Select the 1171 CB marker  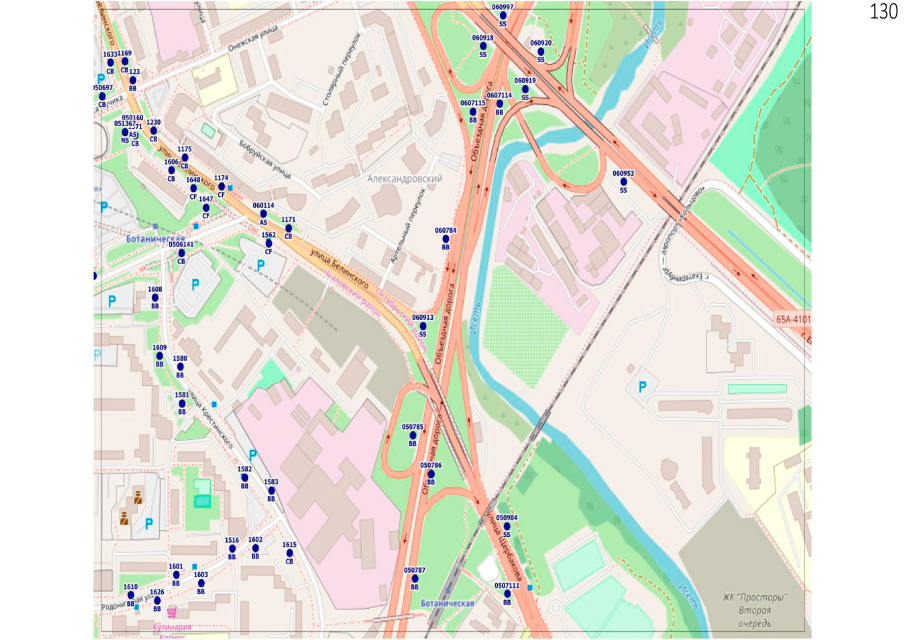coord(288,228)
